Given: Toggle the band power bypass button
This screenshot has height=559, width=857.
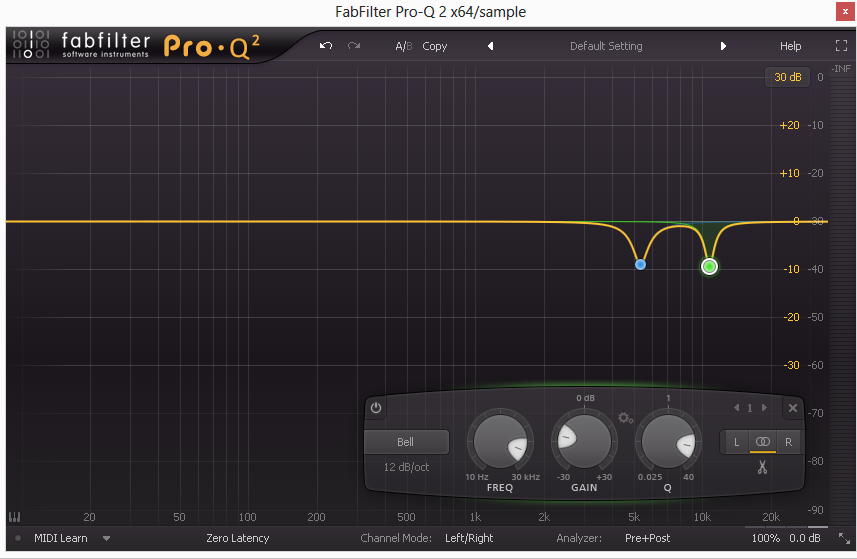Looking at the screenshot, I should (x=376, y=408).
